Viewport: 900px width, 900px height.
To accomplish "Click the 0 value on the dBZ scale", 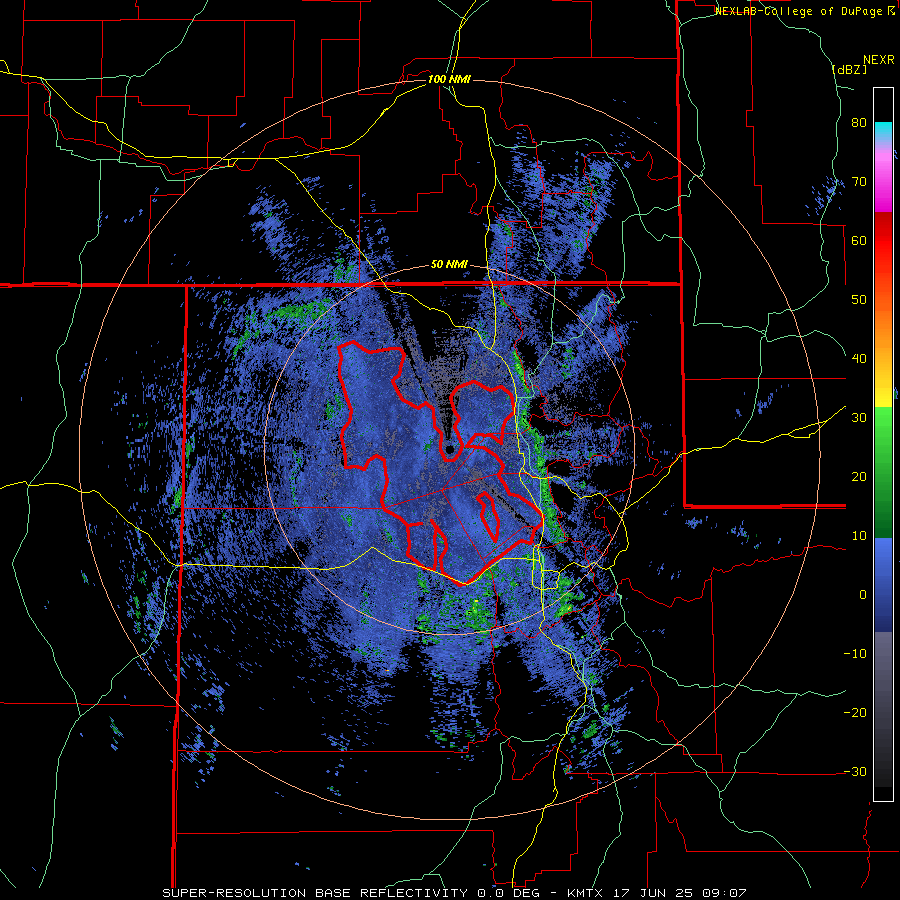I will (863, 595).
